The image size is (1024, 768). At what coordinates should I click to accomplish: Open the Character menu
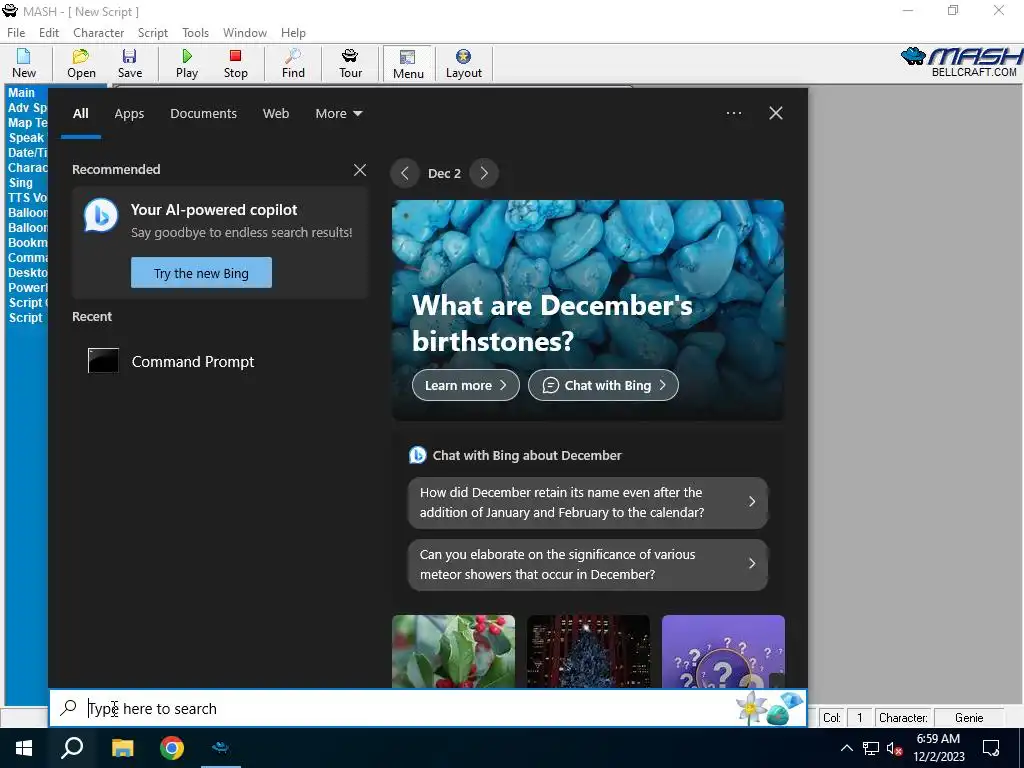pos(99,33)
